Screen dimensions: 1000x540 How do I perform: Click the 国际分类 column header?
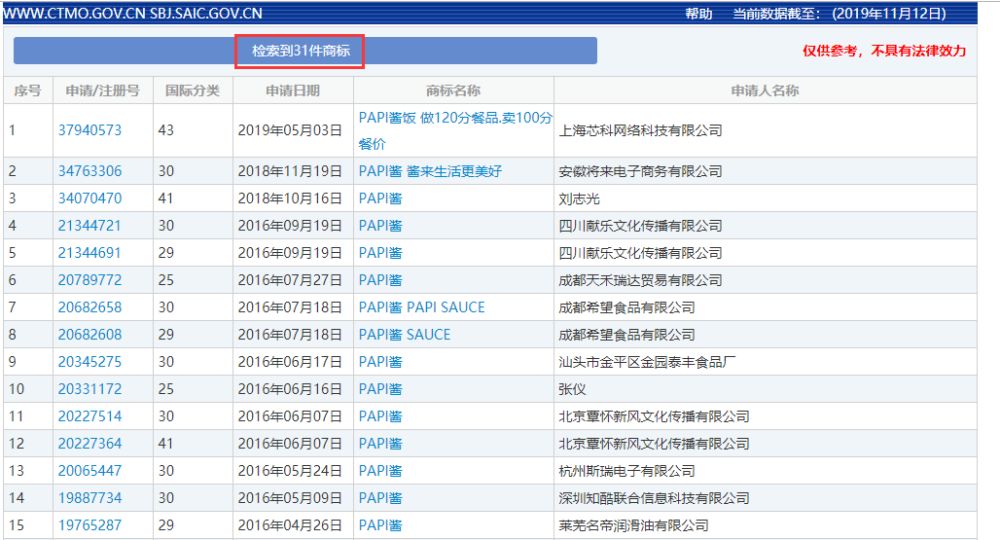(193, 91)
